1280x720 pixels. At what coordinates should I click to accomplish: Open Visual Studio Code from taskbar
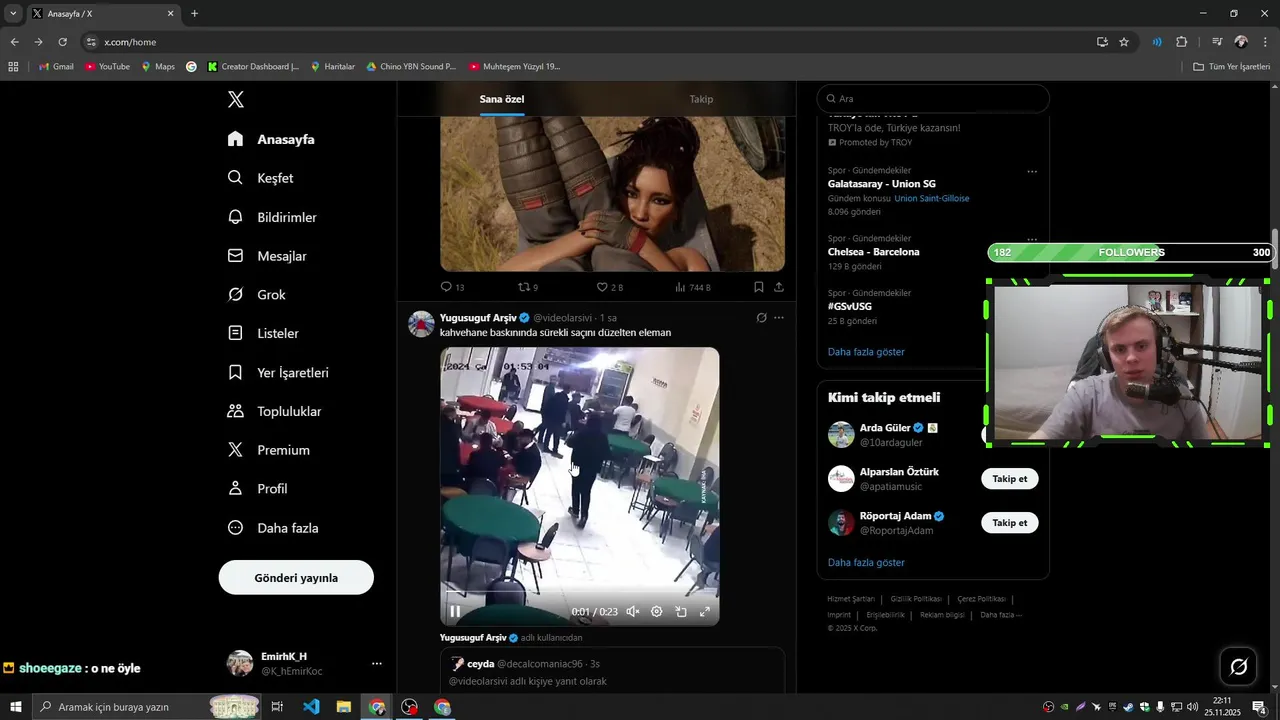pos(311,707)
